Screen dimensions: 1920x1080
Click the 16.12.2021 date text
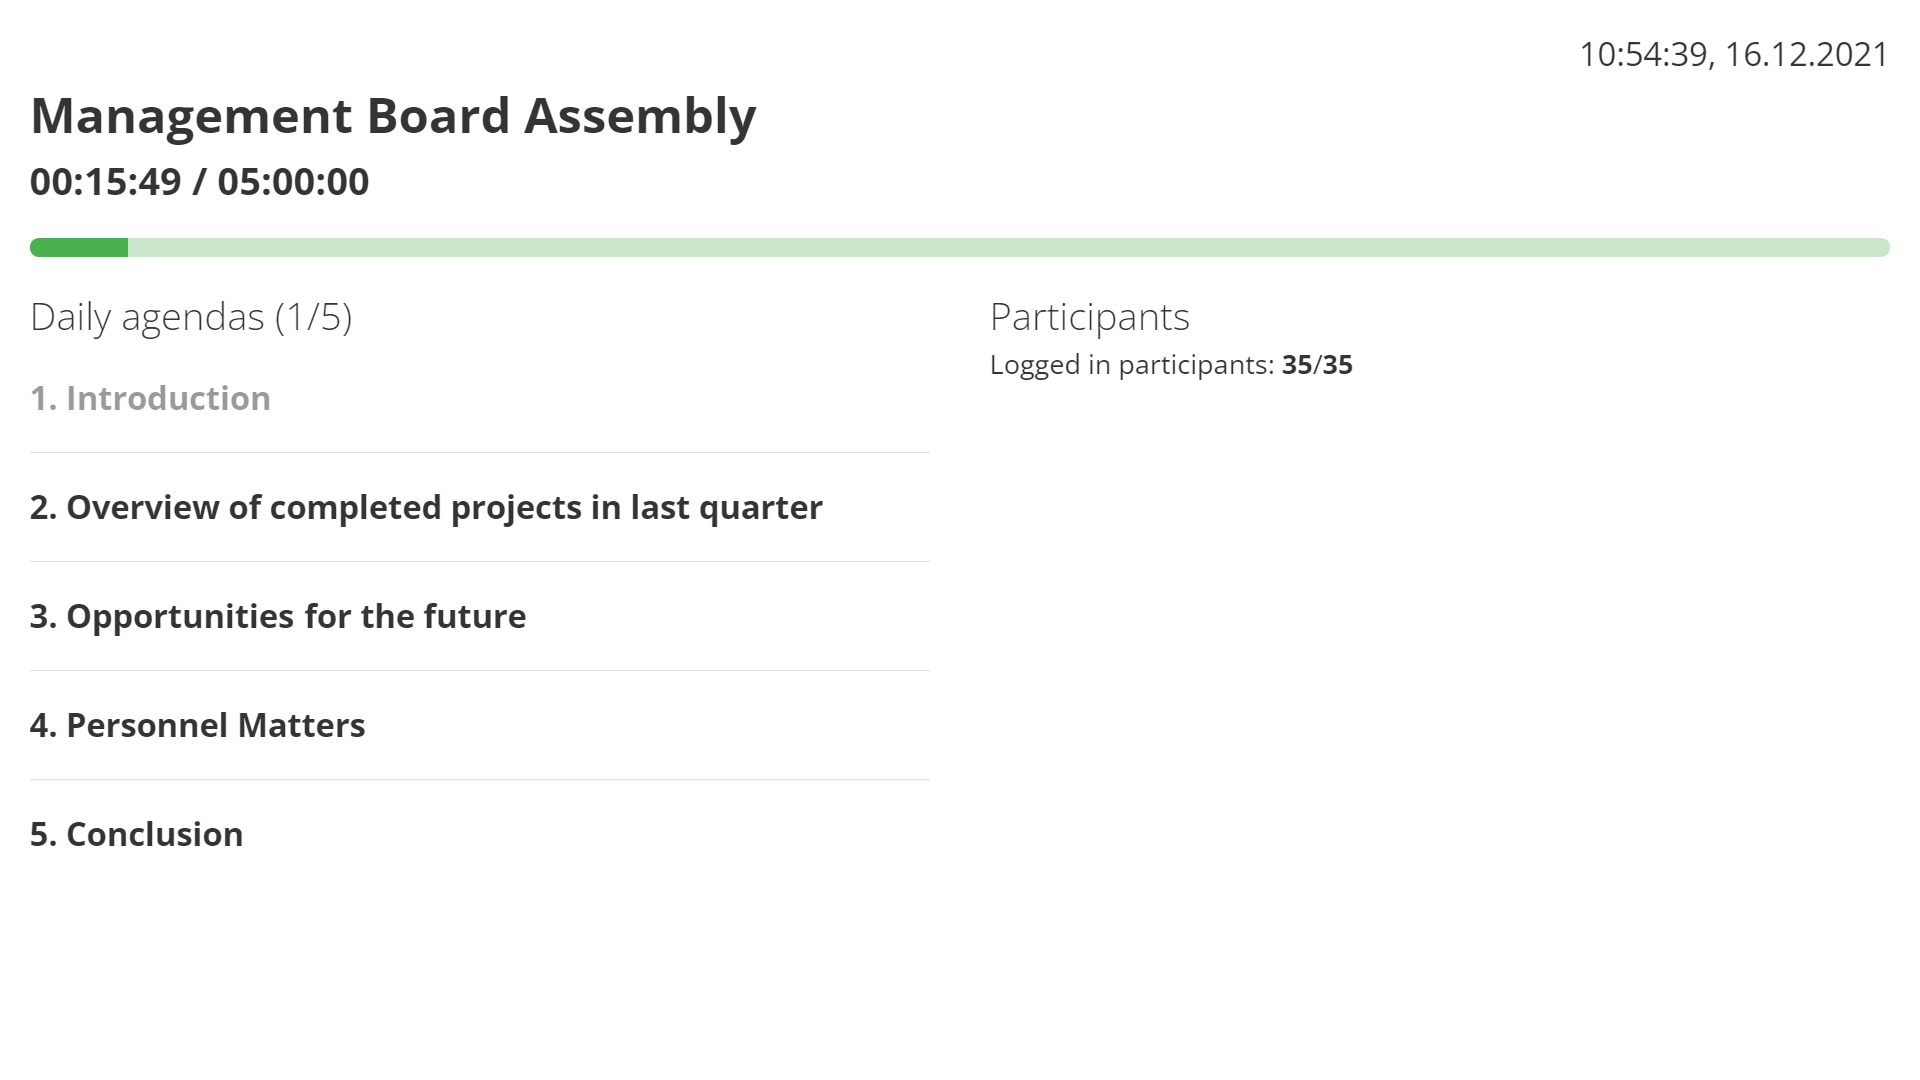1807,54
